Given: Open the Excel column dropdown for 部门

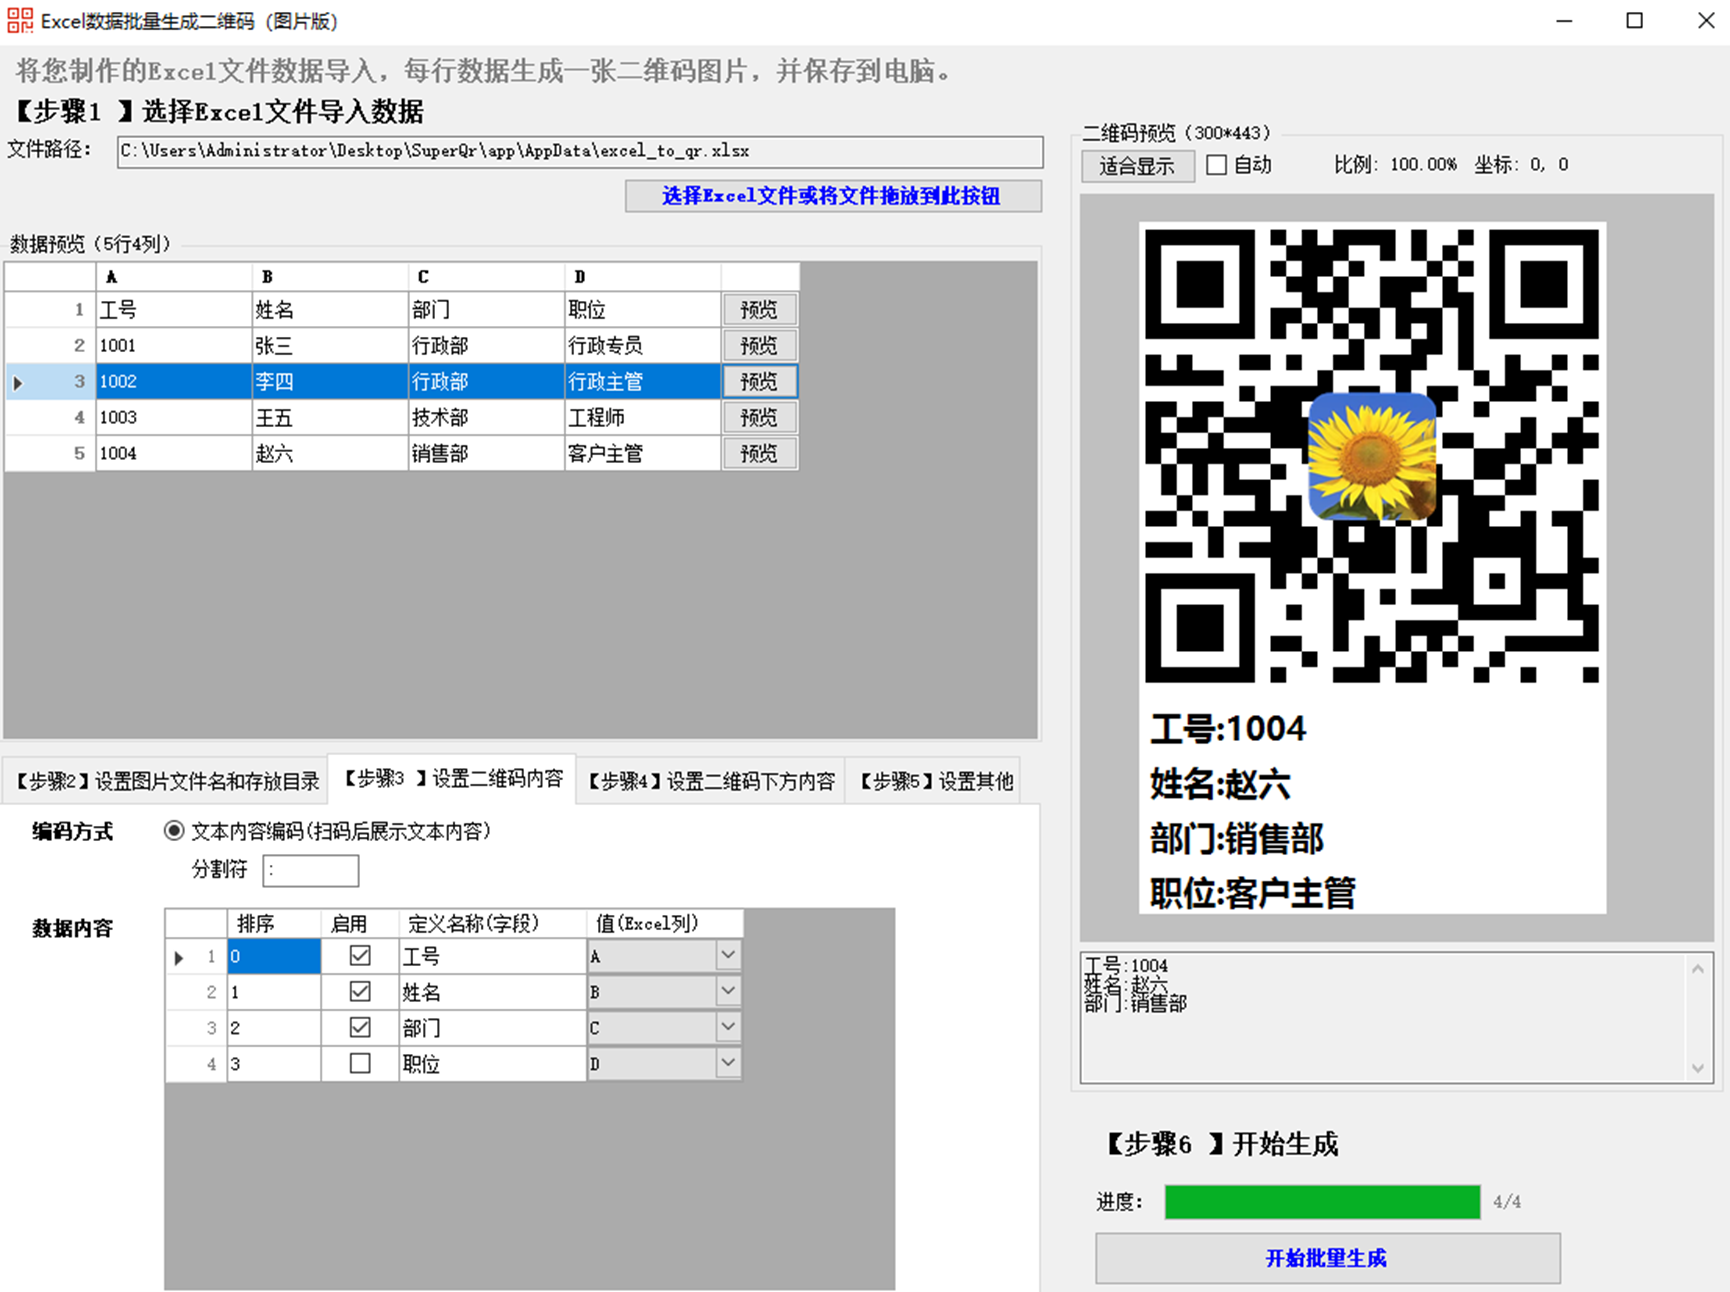Looking at the screenshot, I should (x=728, y=1028).
